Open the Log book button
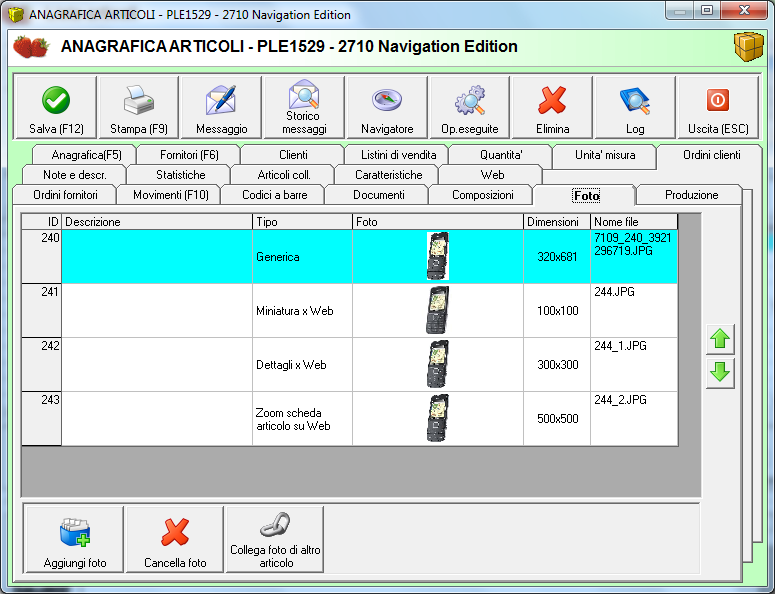 tap(635, 107)
